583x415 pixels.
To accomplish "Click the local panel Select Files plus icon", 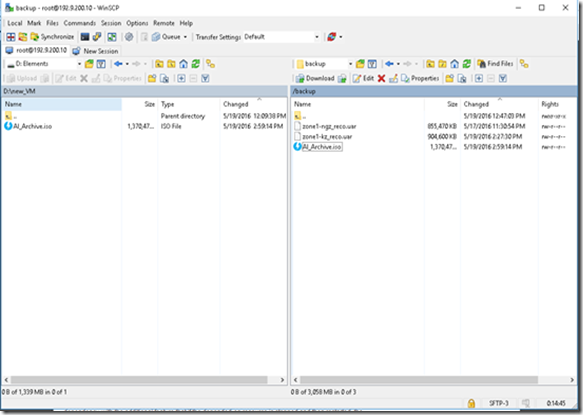I will coord(181,78).
